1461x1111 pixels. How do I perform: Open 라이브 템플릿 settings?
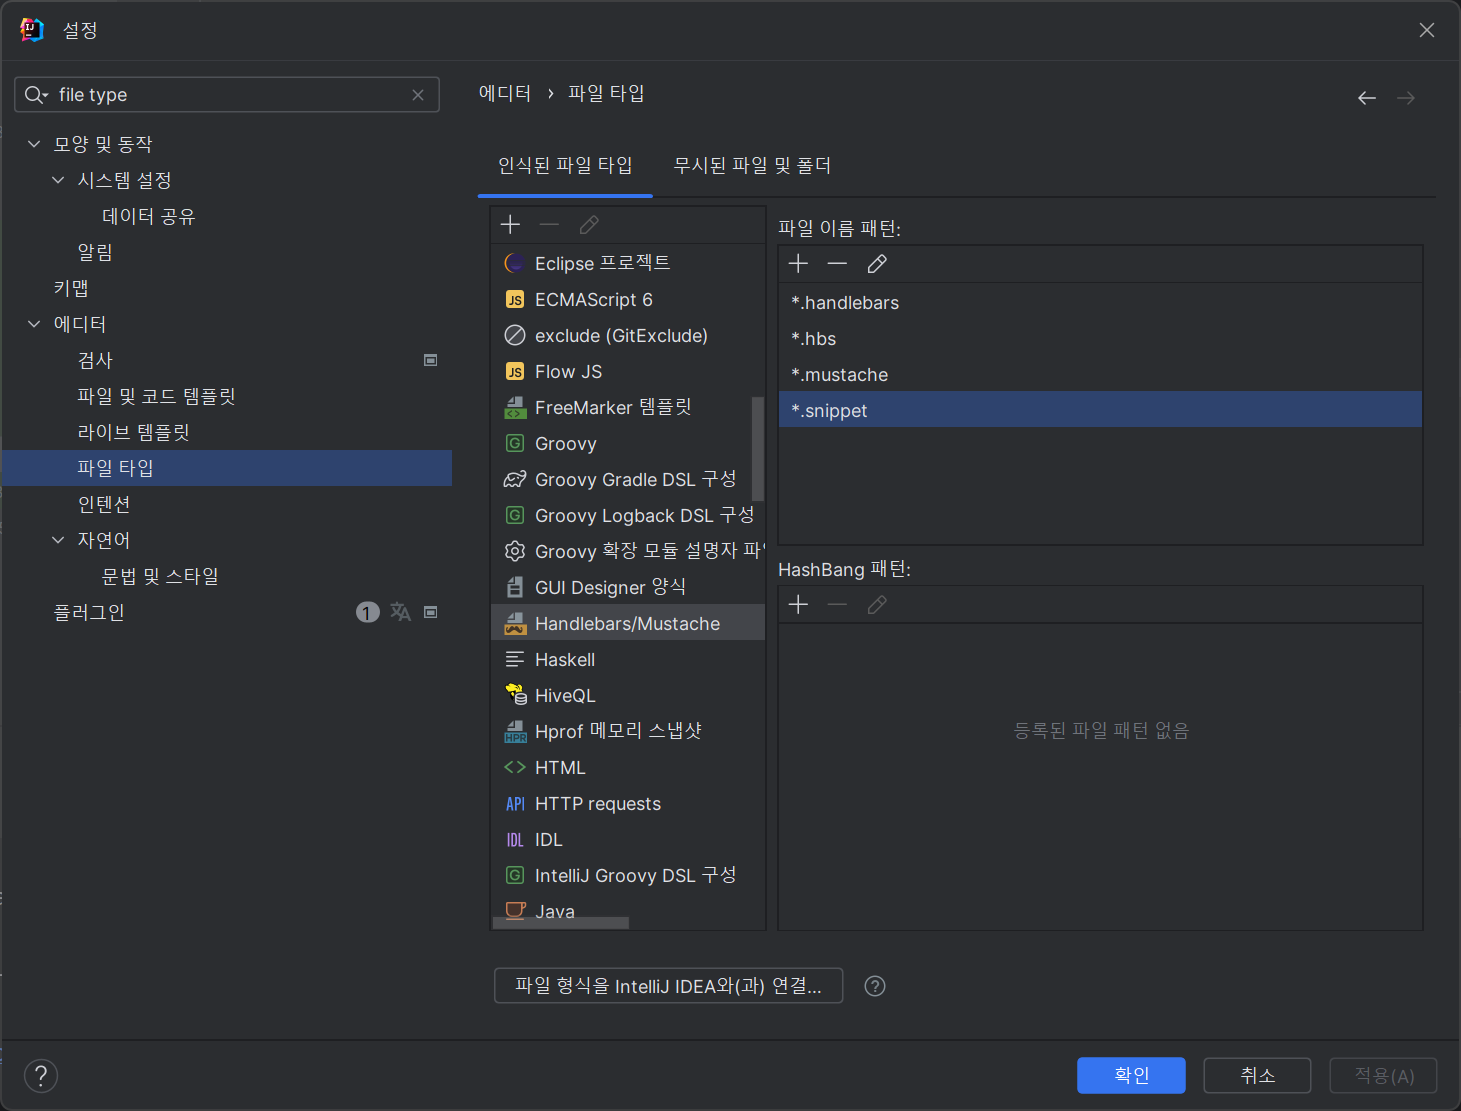[133, 432]
